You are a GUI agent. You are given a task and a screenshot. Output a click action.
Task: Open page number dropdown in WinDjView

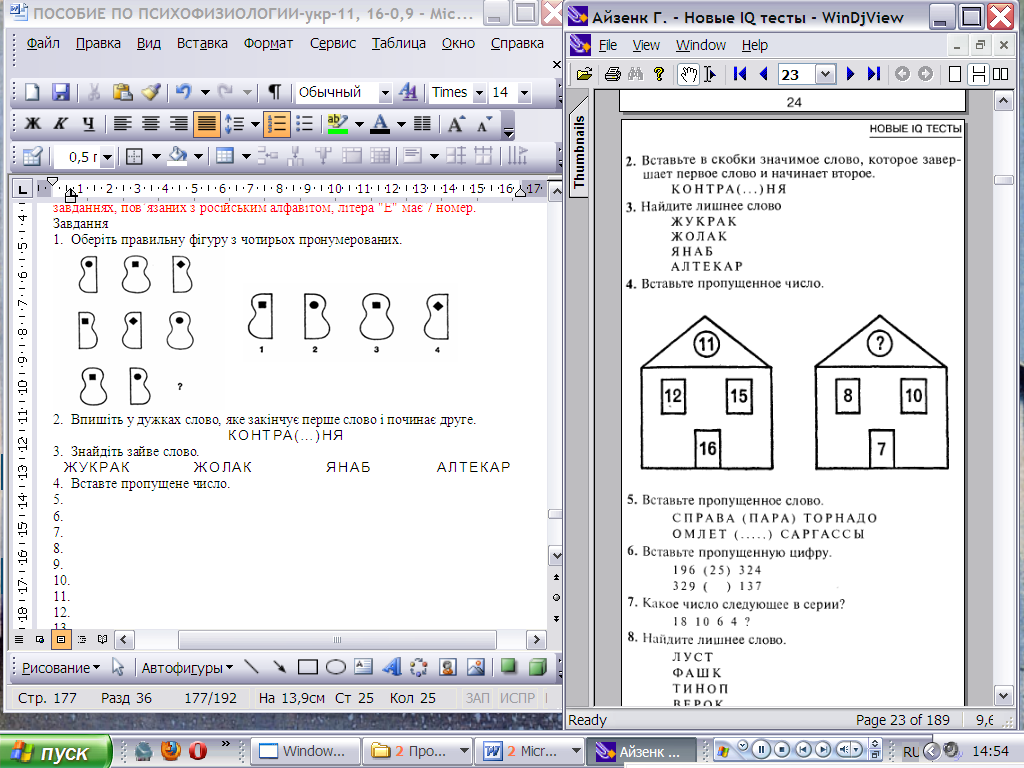click(x=825, y=74)
